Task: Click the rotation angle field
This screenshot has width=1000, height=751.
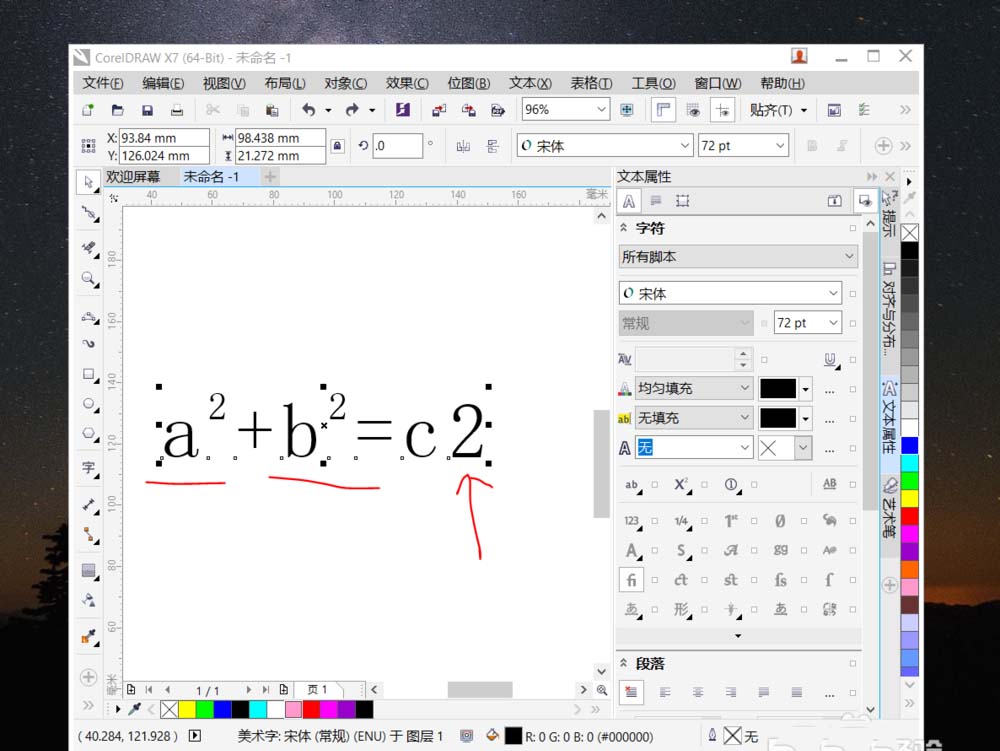Action: point(397,146)
